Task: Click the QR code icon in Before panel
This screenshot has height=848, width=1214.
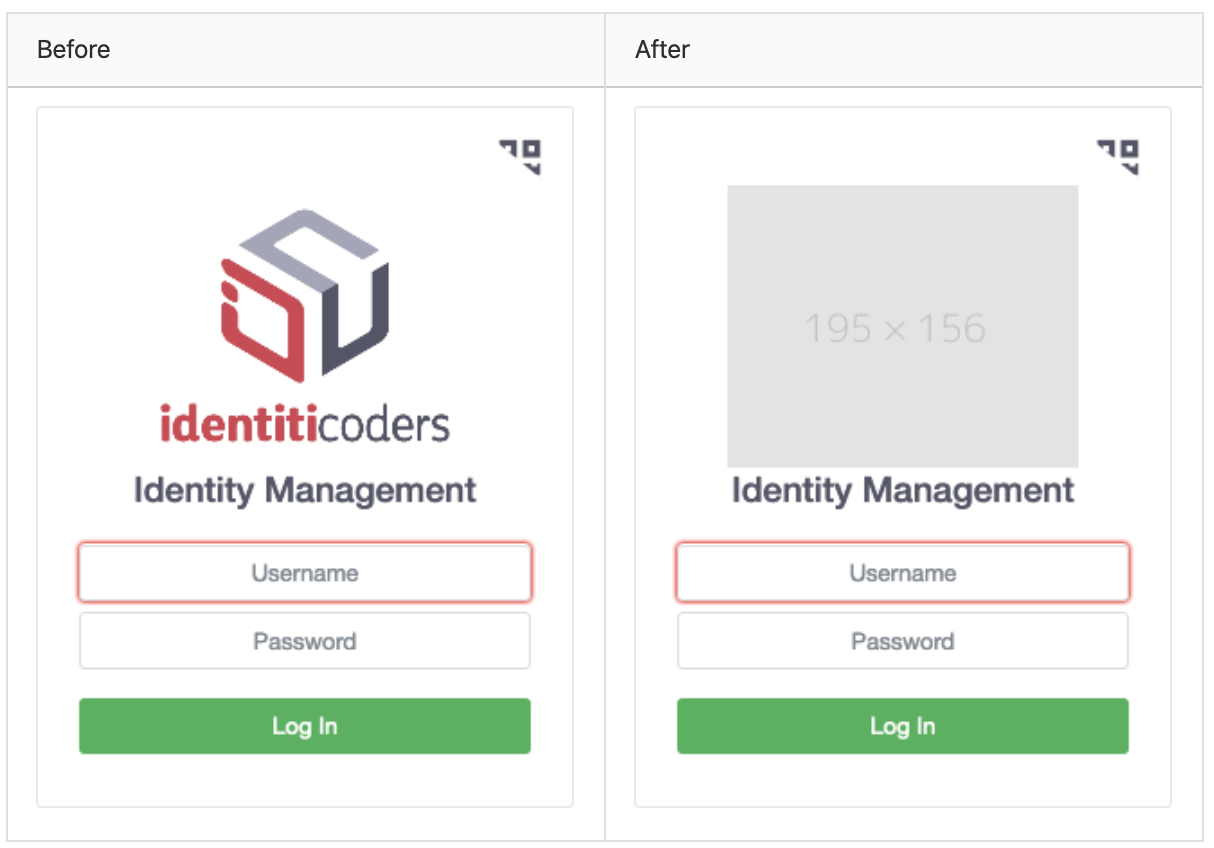Action: (x=520, y=157)
